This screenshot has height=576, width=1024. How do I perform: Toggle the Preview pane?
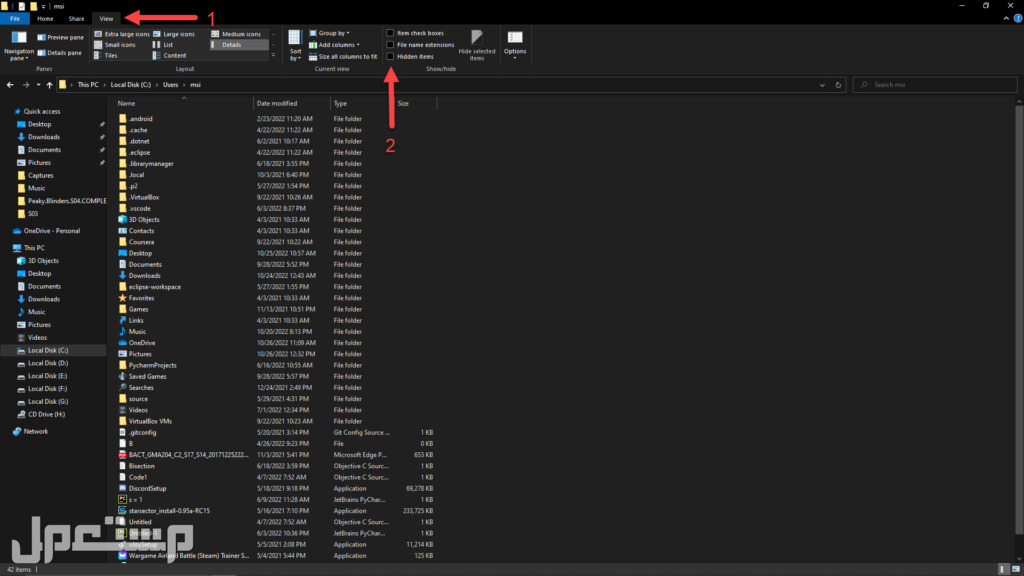61,37
